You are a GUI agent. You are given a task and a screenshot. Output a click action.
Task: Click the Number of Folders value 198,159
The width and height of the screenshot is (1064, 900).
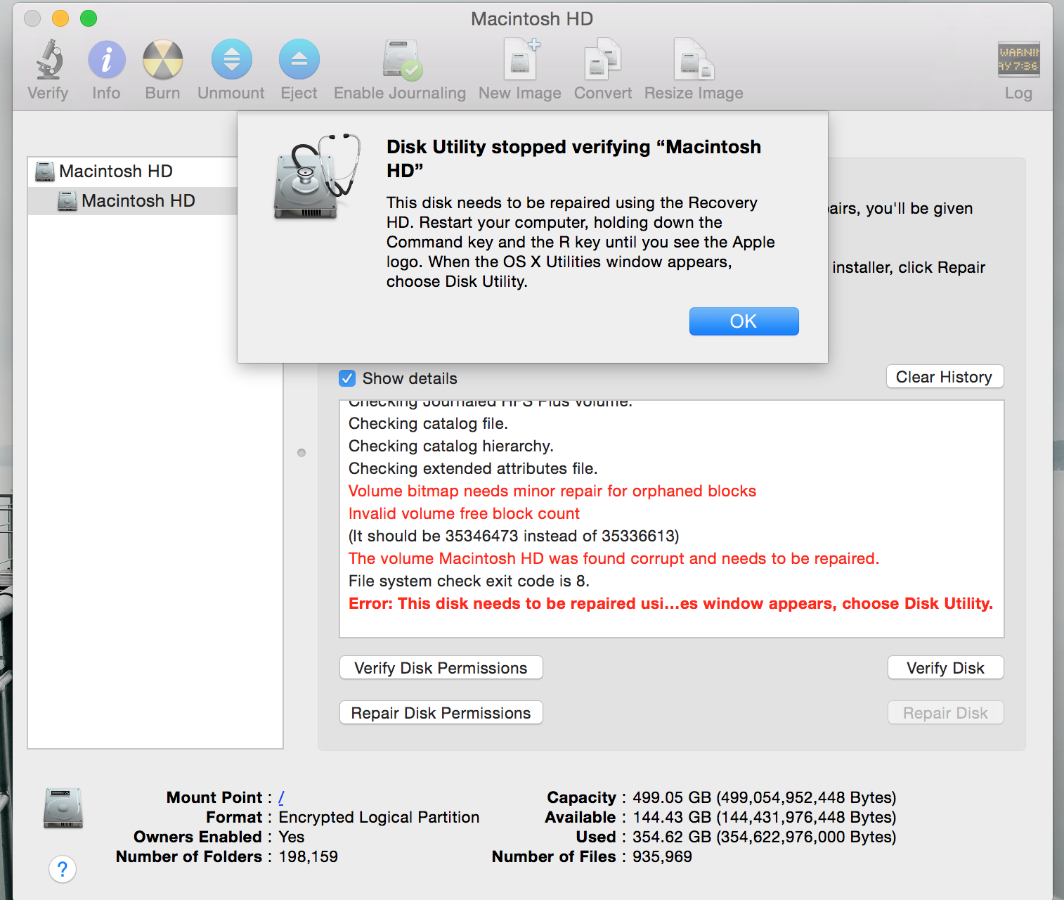(308, 857)
